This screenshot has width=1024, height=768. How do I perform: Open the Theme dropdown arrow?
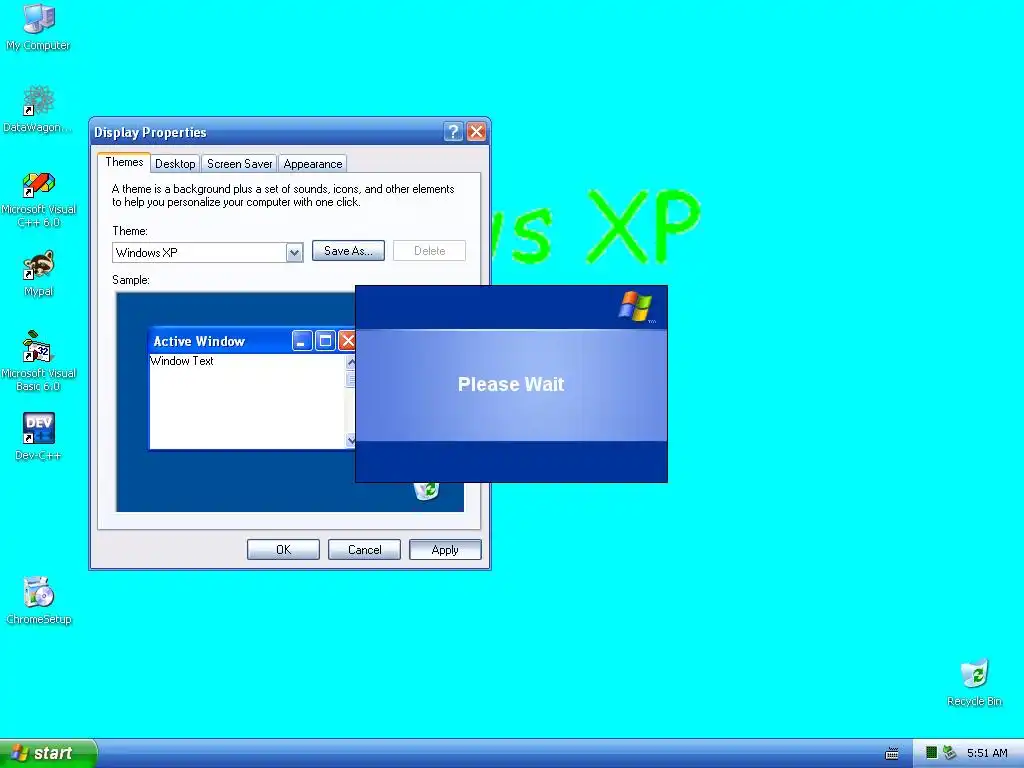tap(294, 253)
